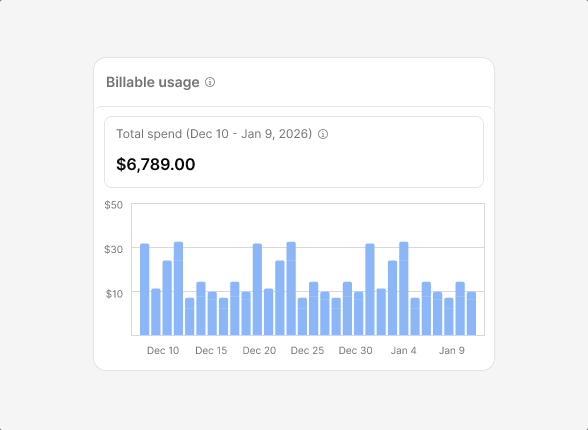Click the $30 y-axis label

[x=114, y=249]
